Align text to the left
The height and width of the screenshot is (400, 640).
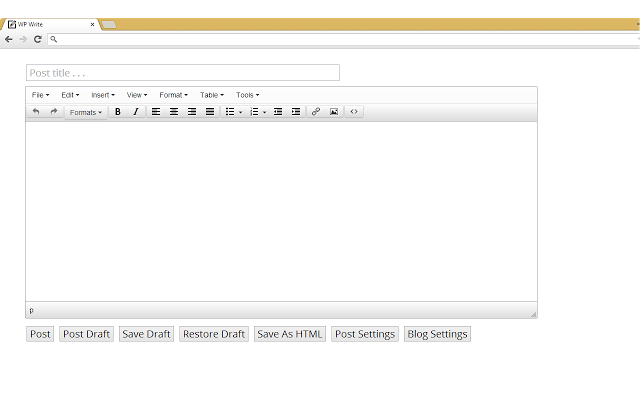[156, 112]
